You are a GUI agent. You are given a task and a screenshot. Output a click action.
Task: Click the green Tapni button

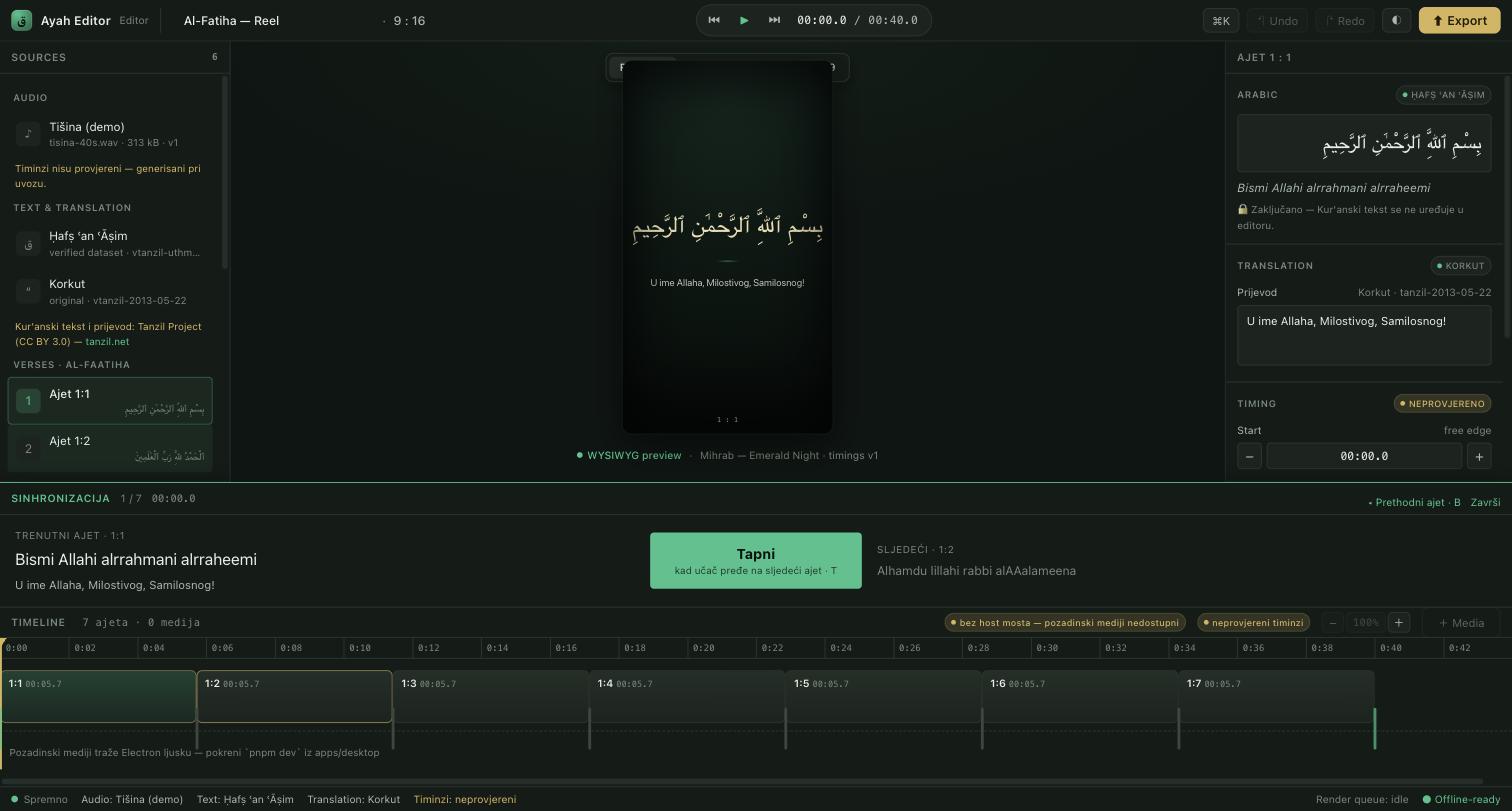[756, 560]
